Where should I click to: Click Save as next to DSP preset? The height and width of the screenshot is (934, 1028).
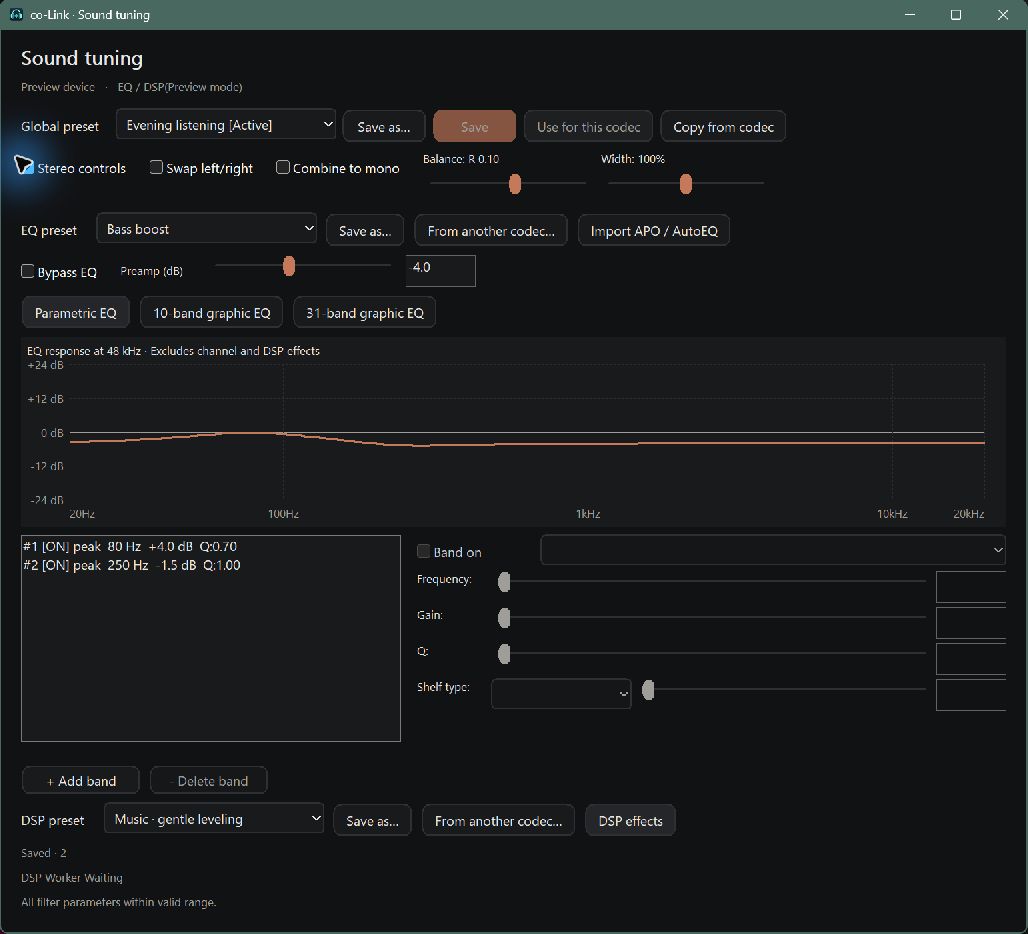[x=372, y=821]
